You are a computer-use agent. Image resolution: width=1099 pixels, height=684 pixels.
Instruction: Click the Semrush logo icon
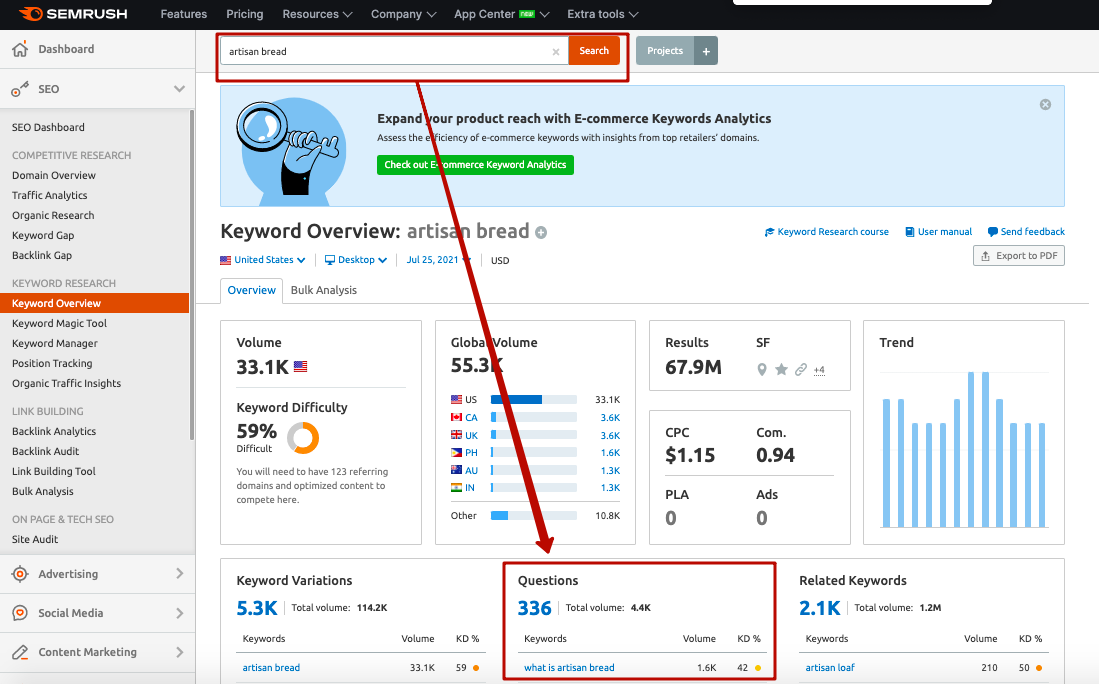click(29, 14)
